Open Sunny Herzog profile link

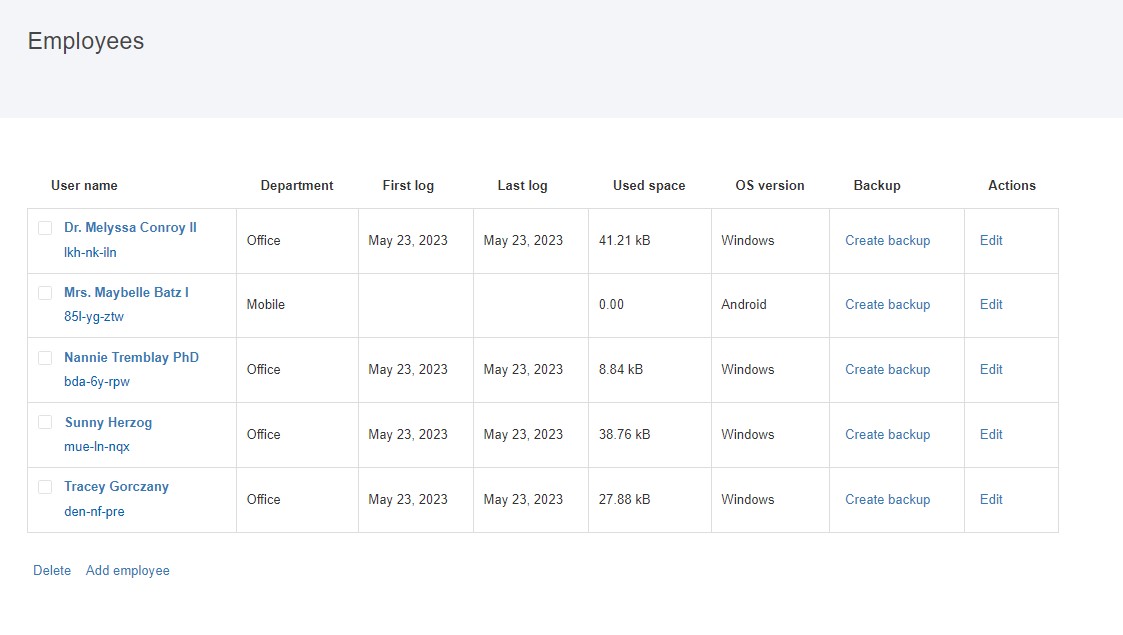pos(108,422)
